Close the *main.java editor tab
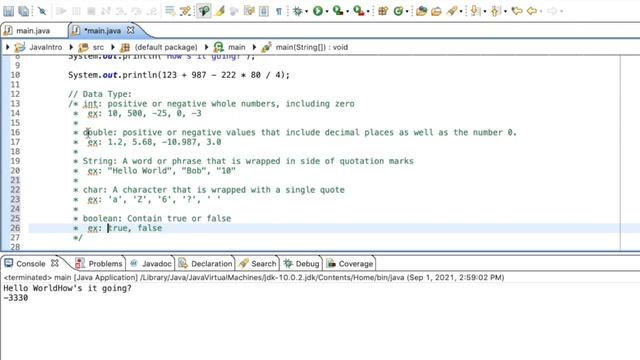The width and height of the screenshot is (640, 360). (x=130, y=30)
